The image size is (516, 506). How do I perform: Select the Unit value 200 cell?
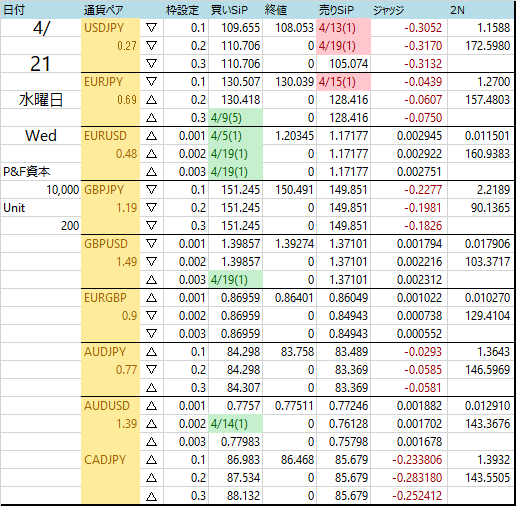[41, 226]
